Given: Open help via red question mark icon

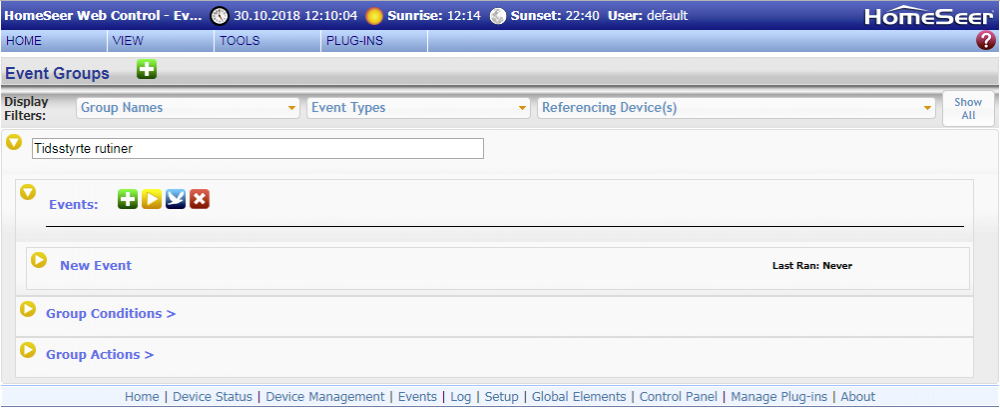Looking at the screenshot, I should tap(985, 41).
